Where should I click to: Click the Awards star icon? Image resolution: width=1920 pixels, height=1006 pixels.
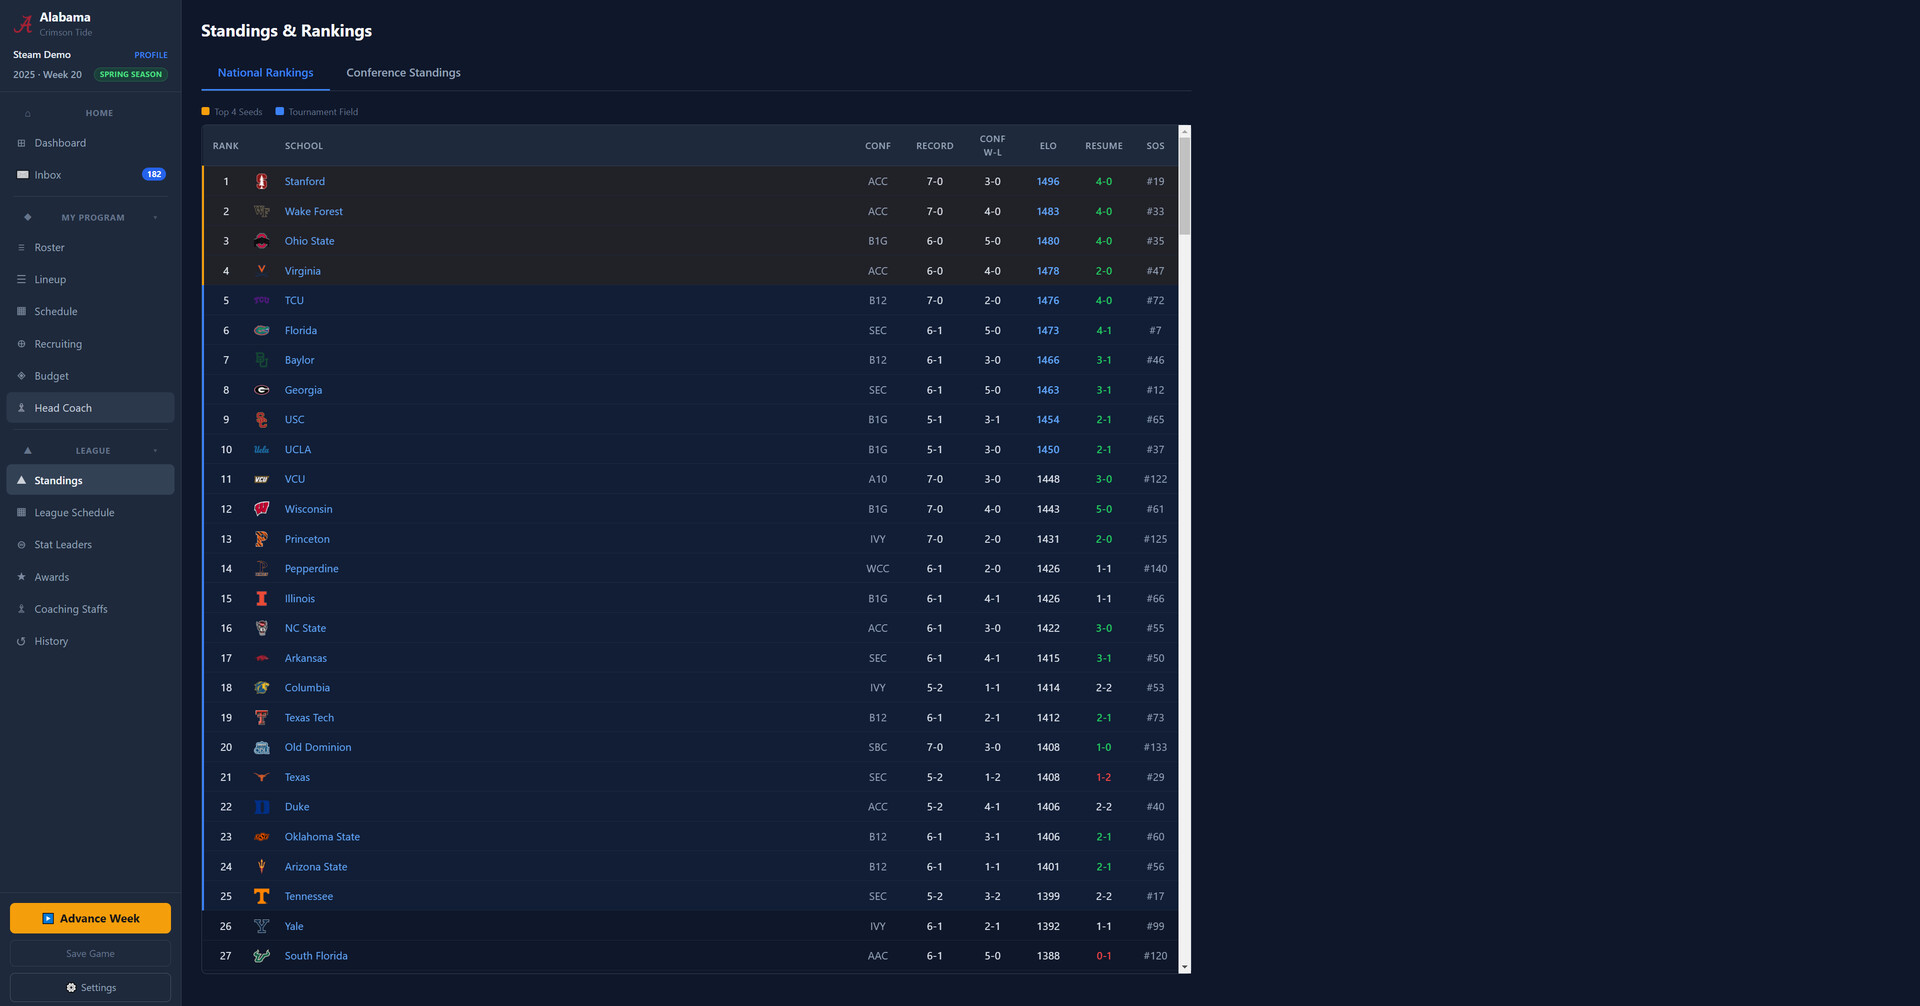[22, 577]
